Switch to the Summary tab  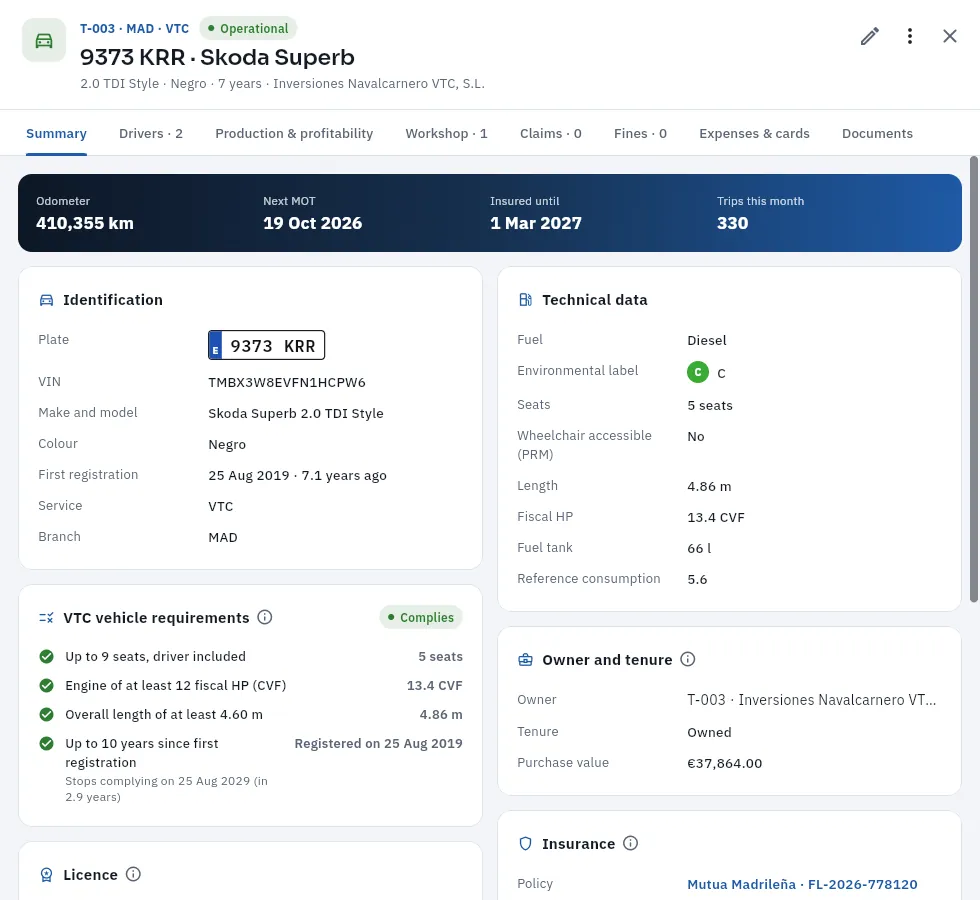click(x=56, y=134)
